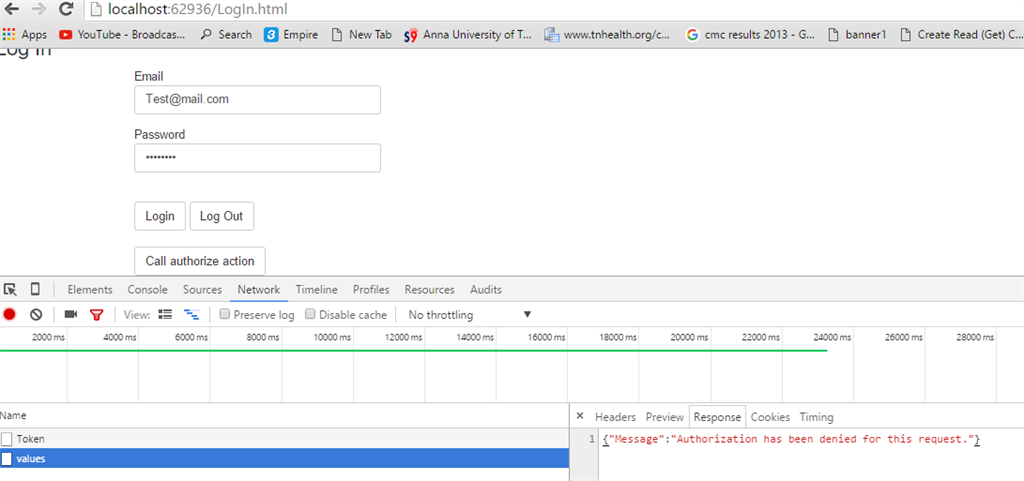Screen dimensions: 1024x481
Task: Select the Network tab
Action: [x=259, y=290]
